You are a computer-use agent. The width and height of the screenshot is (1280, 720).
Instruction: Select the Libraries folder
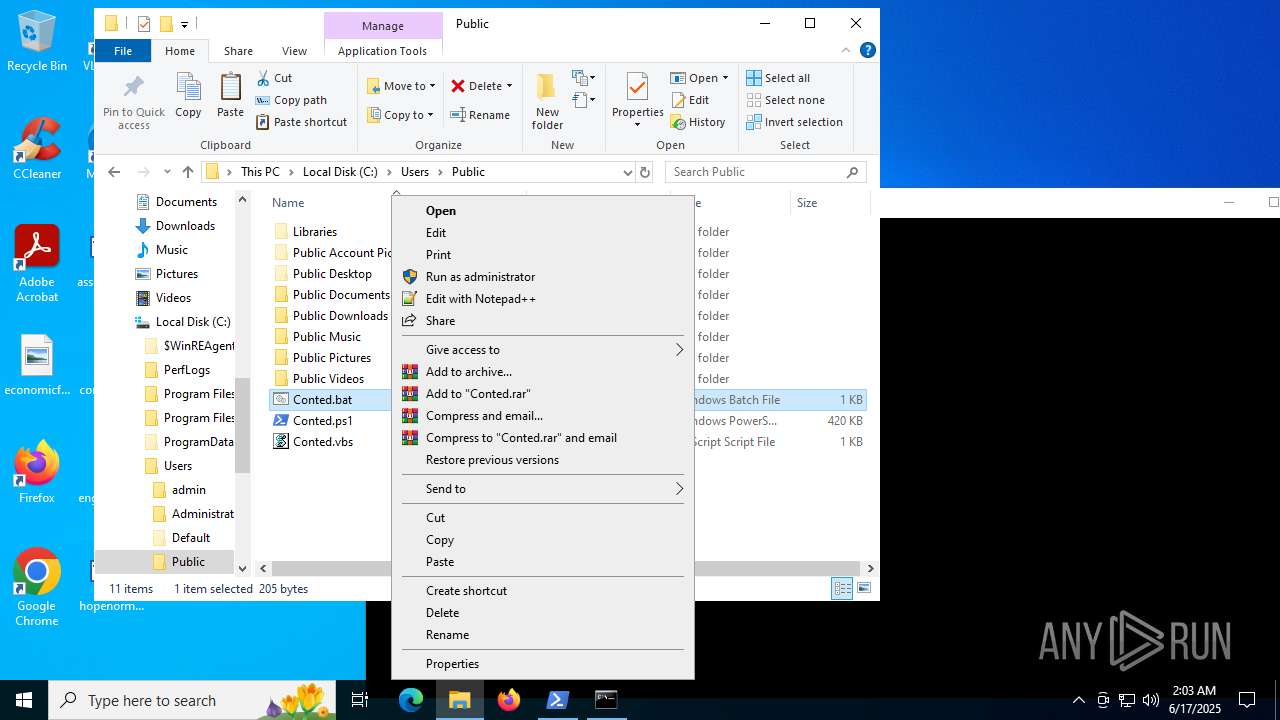click(x=314, y=232)
